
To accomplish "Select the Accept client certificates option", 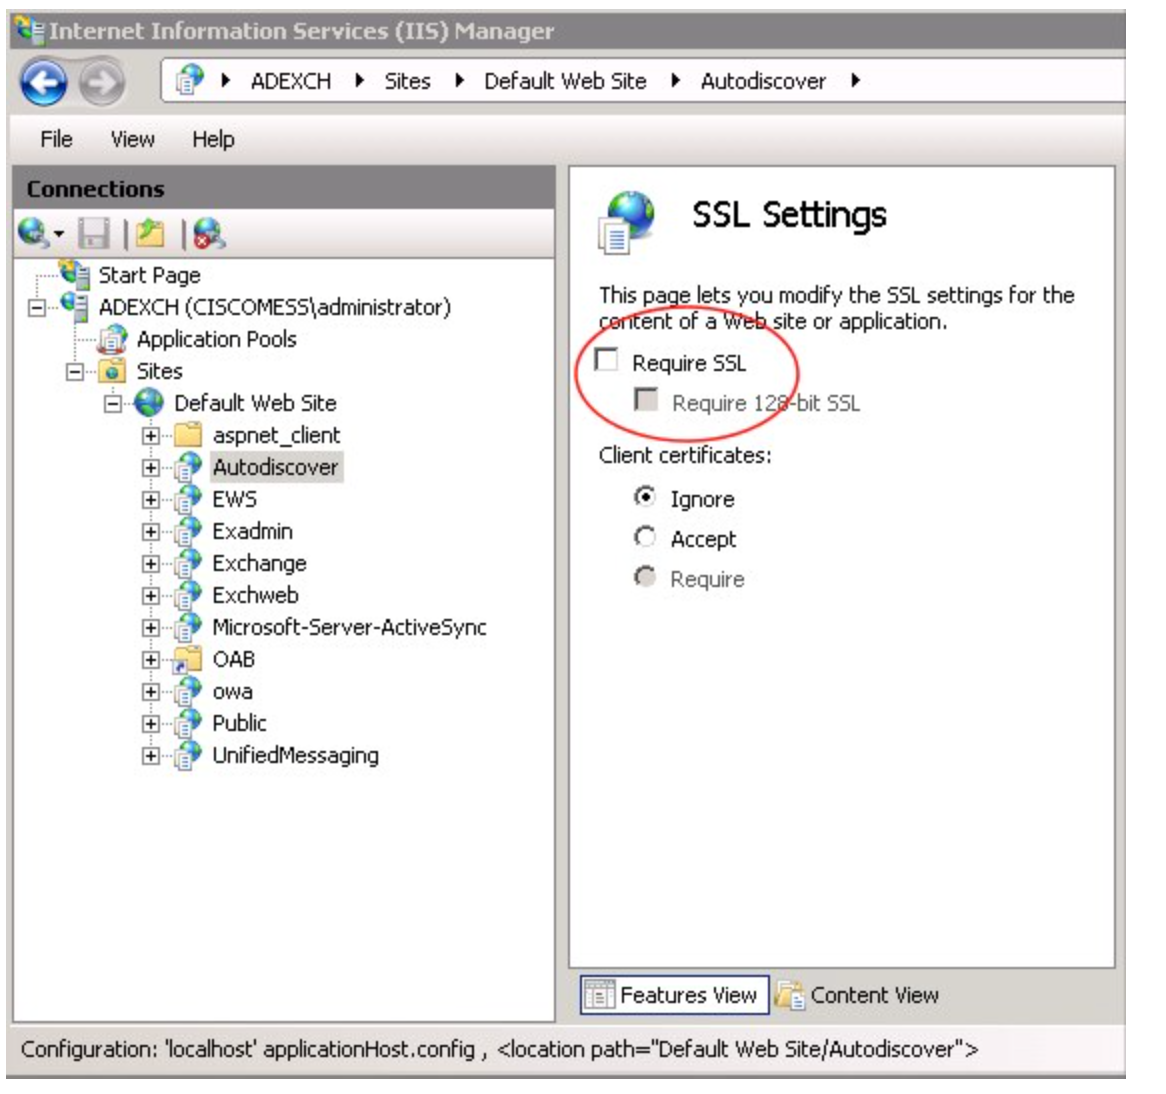I will (646, 538).
